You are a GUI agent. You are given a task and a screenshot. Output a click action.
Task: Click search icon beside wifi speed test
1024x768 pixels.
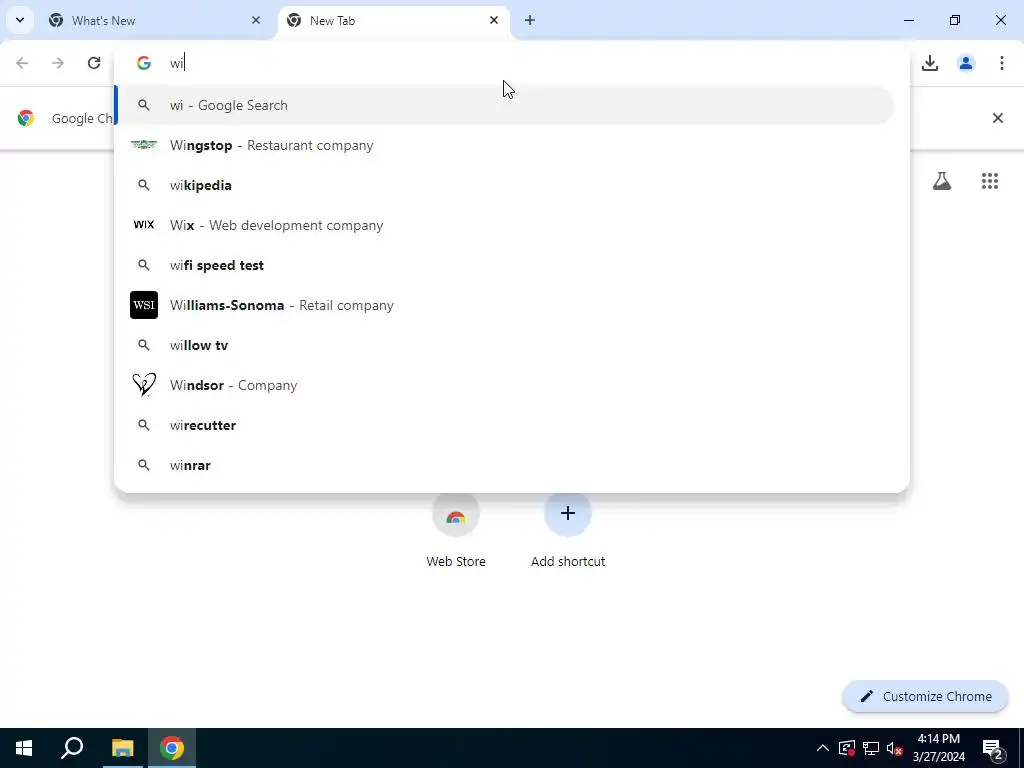coord(144,265)
